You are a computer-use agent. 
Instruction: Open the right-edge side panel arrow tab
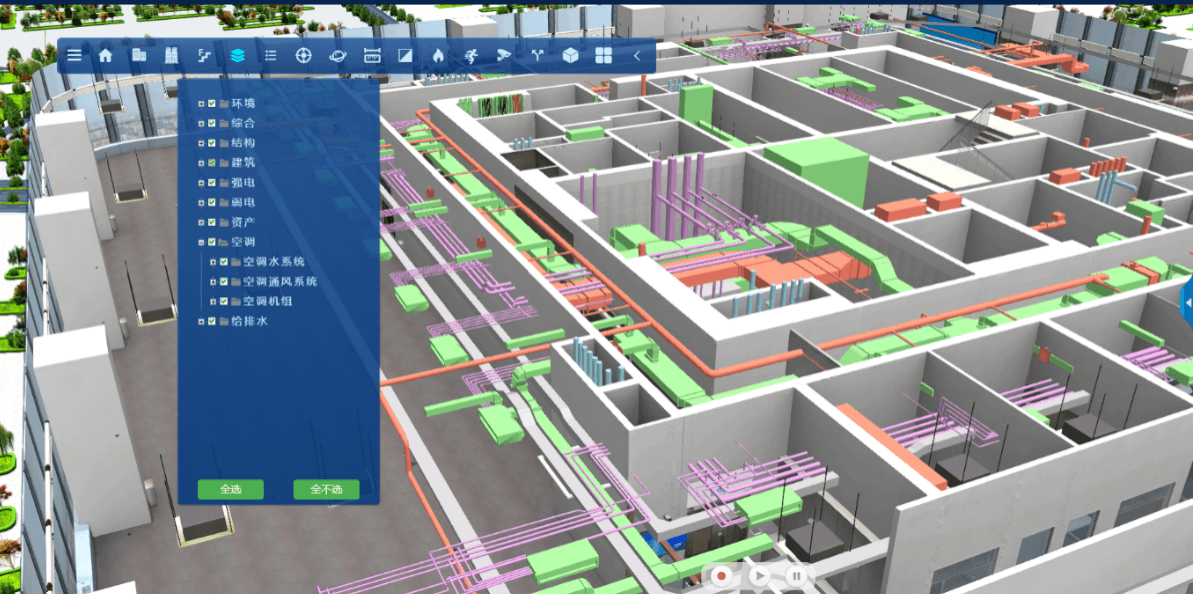coord(1187,302)
